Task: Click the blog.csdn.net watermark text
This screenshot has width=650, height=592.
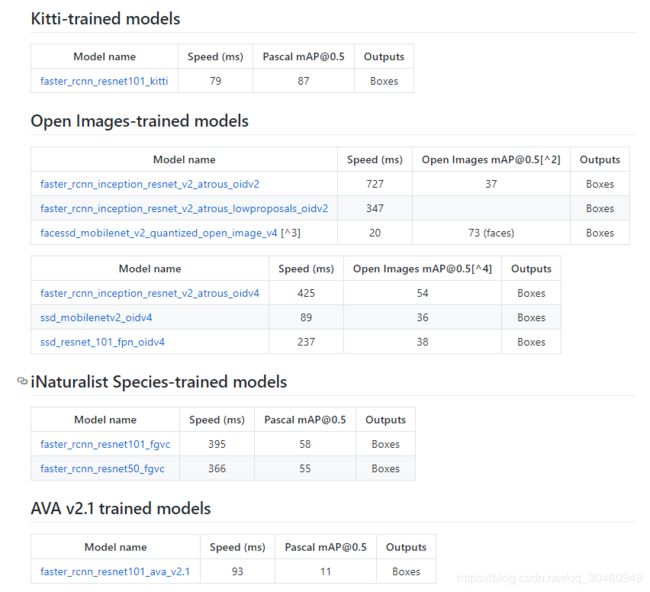Action: click(x=550, y=577)
